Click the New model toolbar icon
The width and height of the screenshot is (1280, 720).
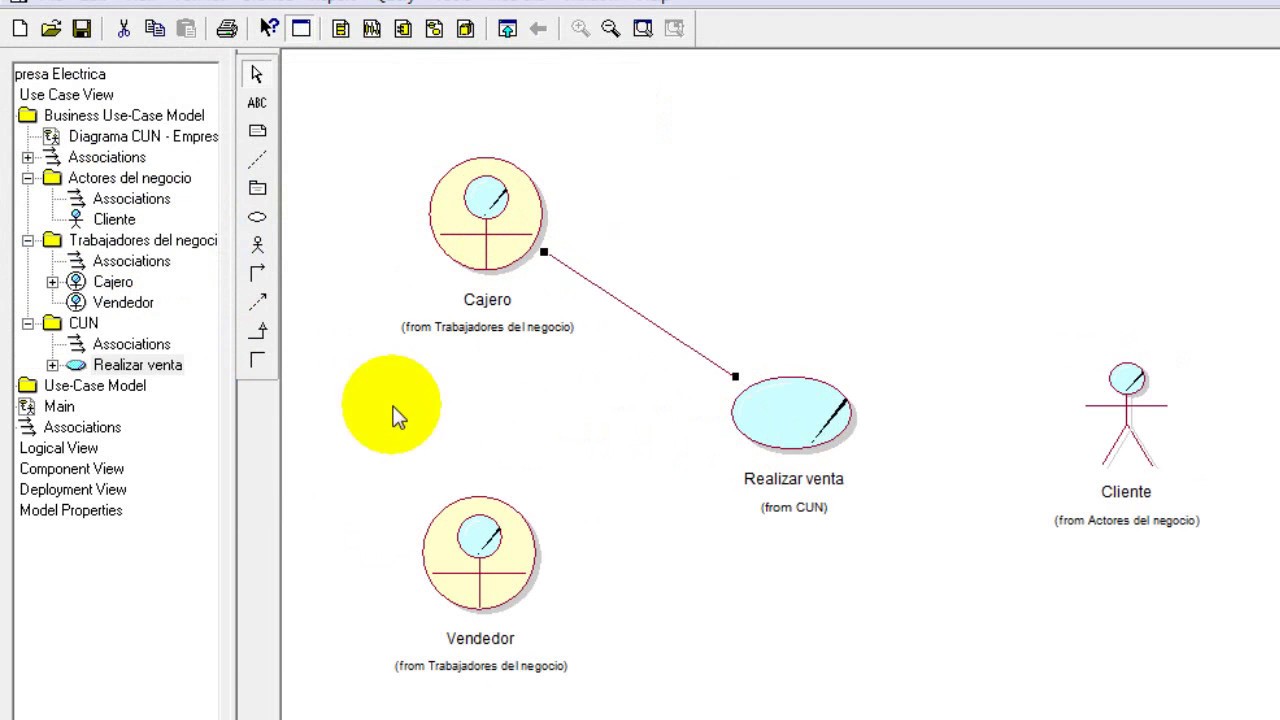click(x=20, y=29)
